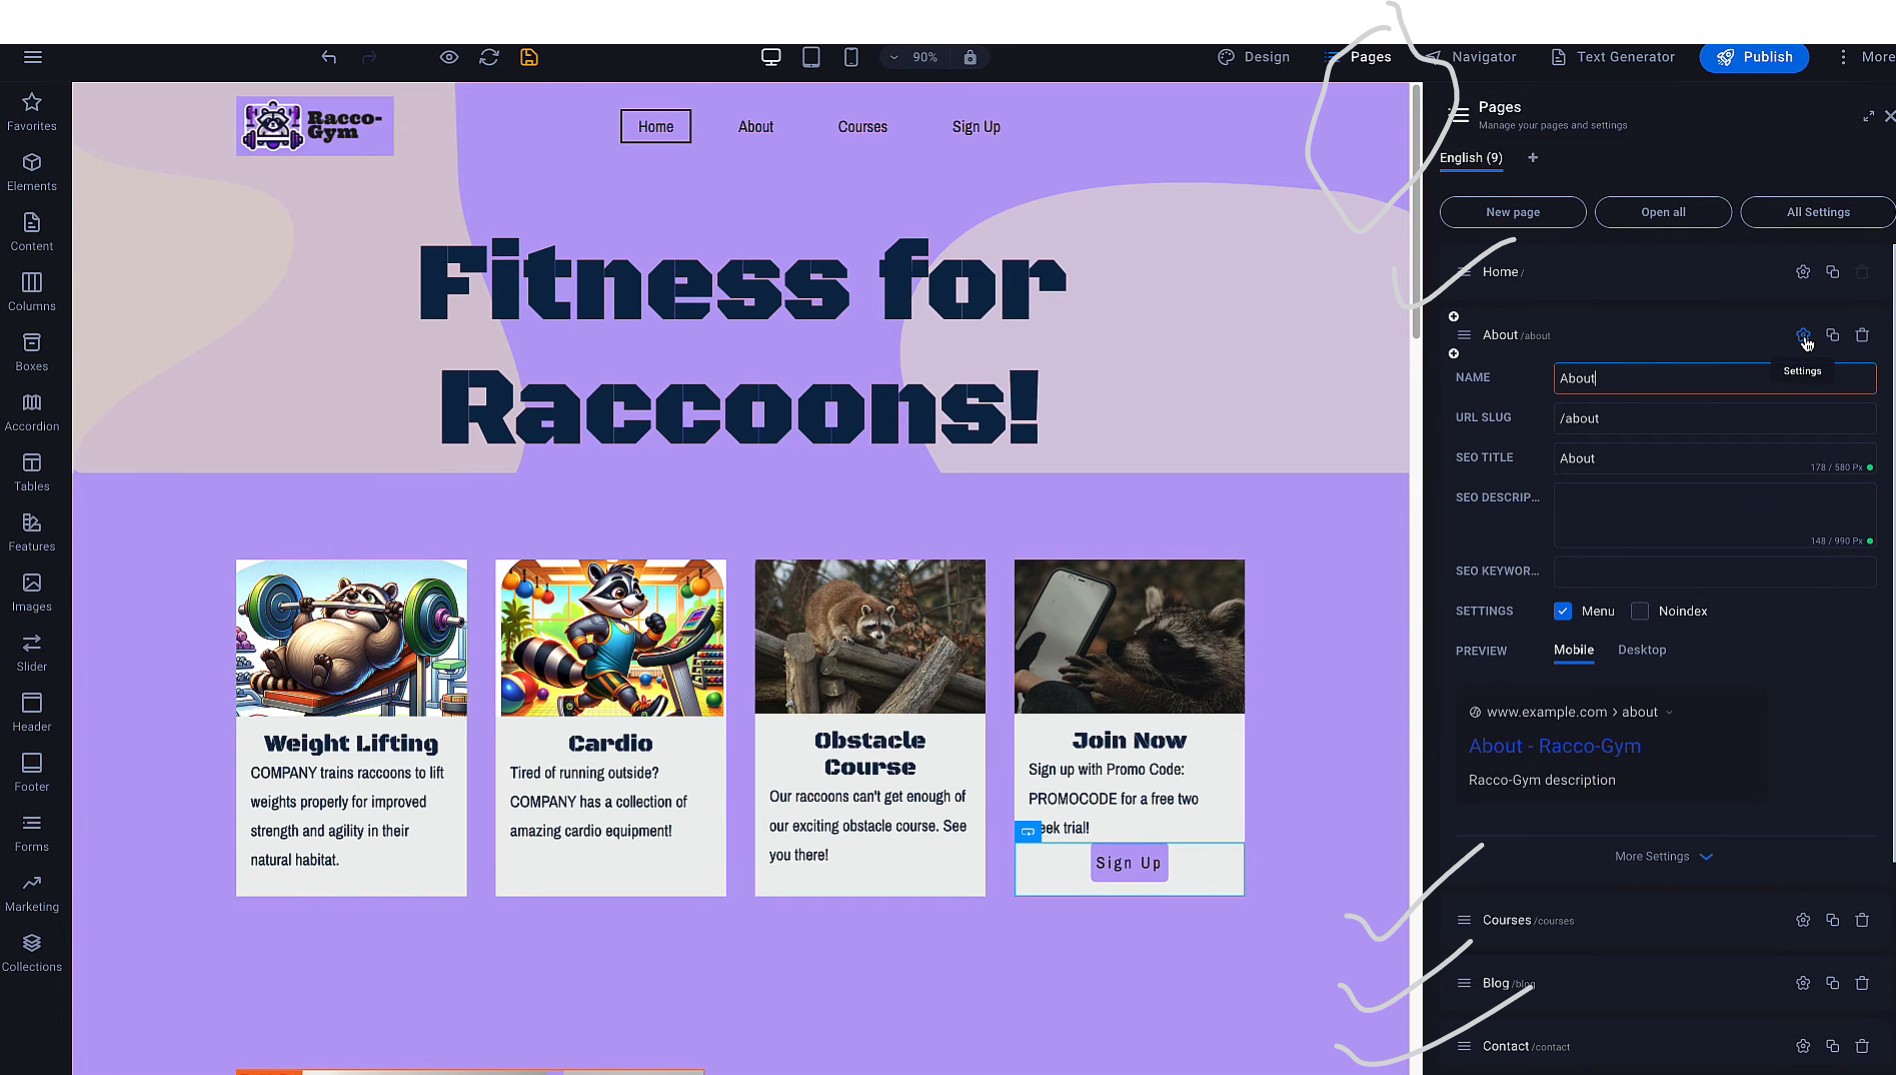
Task: Duplicate the Blog page
Action: coord(1832,983)
